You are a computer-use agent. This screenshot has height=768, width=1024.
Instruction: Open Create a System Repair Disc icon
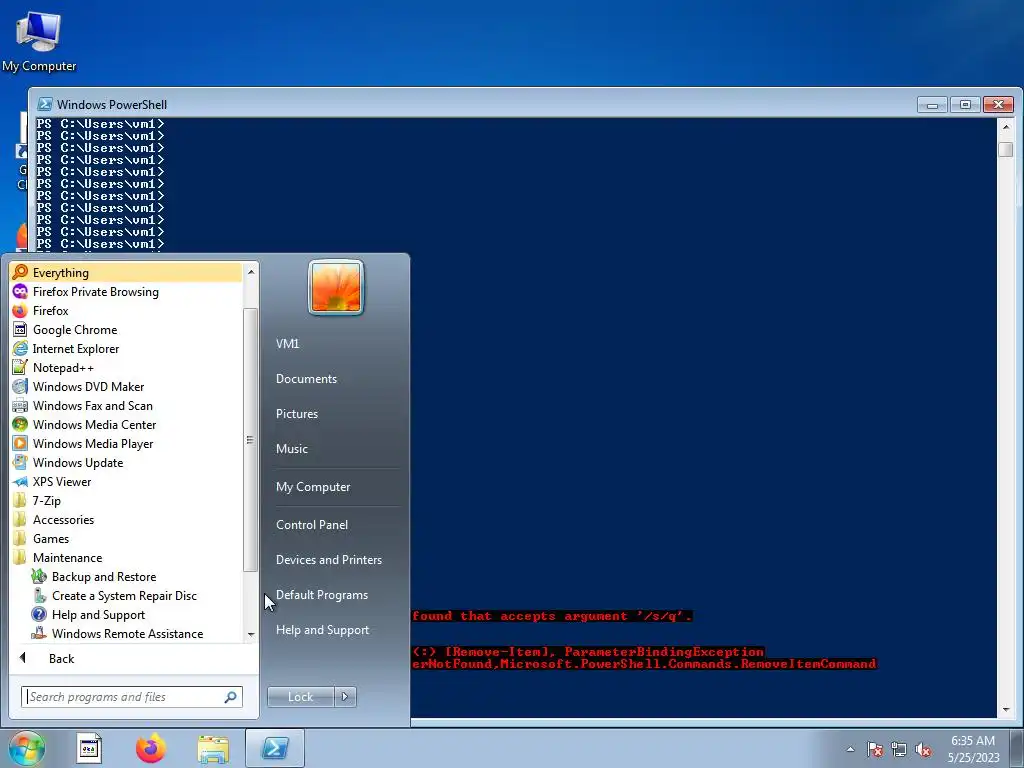(x=39, y=595)
